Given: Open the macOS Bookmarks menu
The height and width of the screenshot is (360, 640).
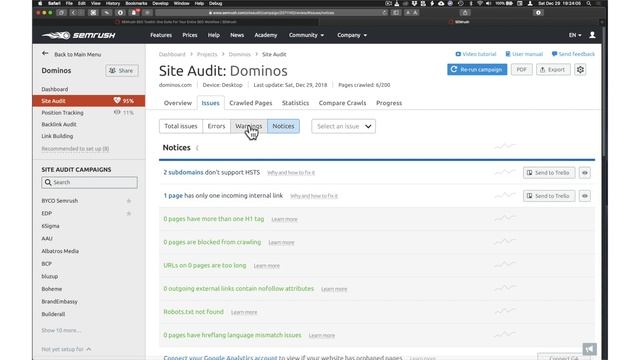Looking at the screenshot, I should click(136, 3).
